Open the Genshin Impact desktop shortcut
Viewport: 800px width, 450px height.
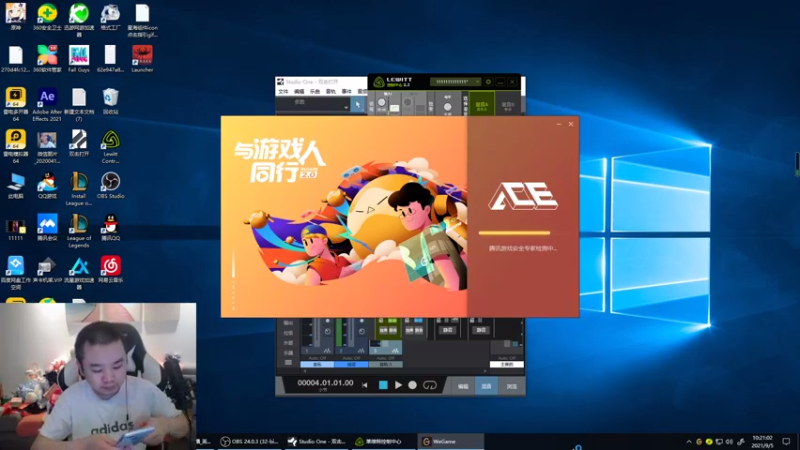pos(15,16)
